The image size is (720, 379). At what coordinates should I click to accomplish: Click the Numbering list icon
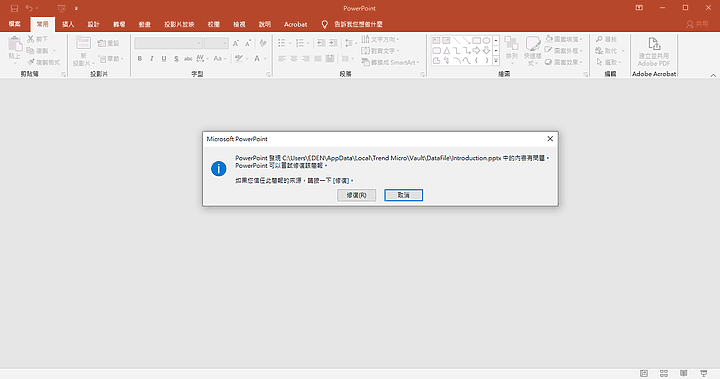[300, 43]
